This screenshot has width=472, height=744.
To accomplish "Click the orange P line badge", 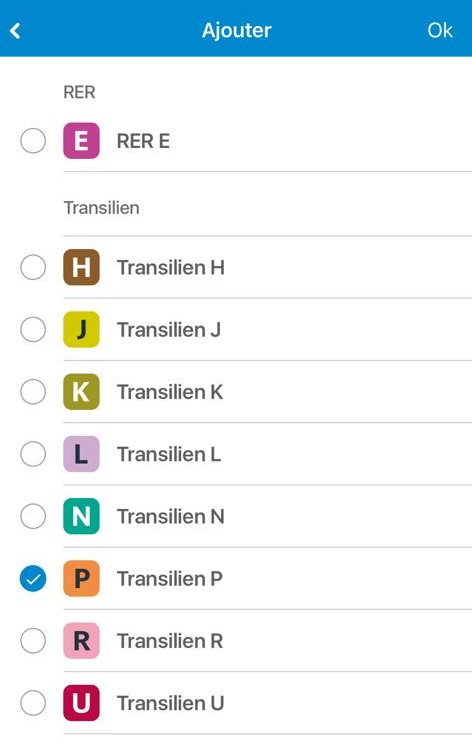I will [81, 578].
